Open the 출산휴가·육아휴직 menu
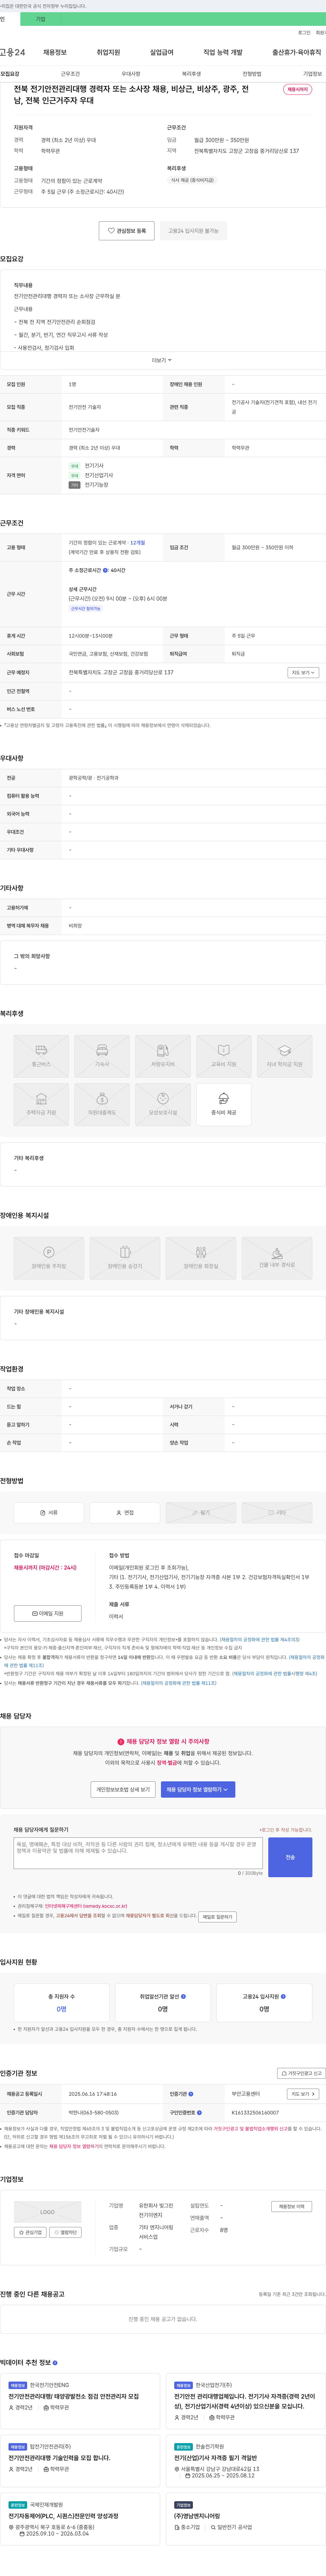This screenshot has width=326, height=2576. tap(297, 52)
